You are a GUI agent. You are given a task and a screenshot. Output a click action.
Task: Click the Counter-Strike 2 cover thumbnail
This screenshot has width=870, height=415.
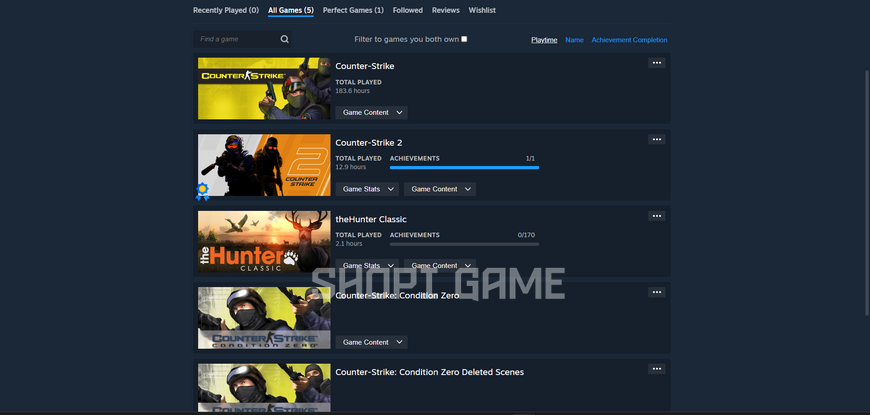tap(264, 165)
